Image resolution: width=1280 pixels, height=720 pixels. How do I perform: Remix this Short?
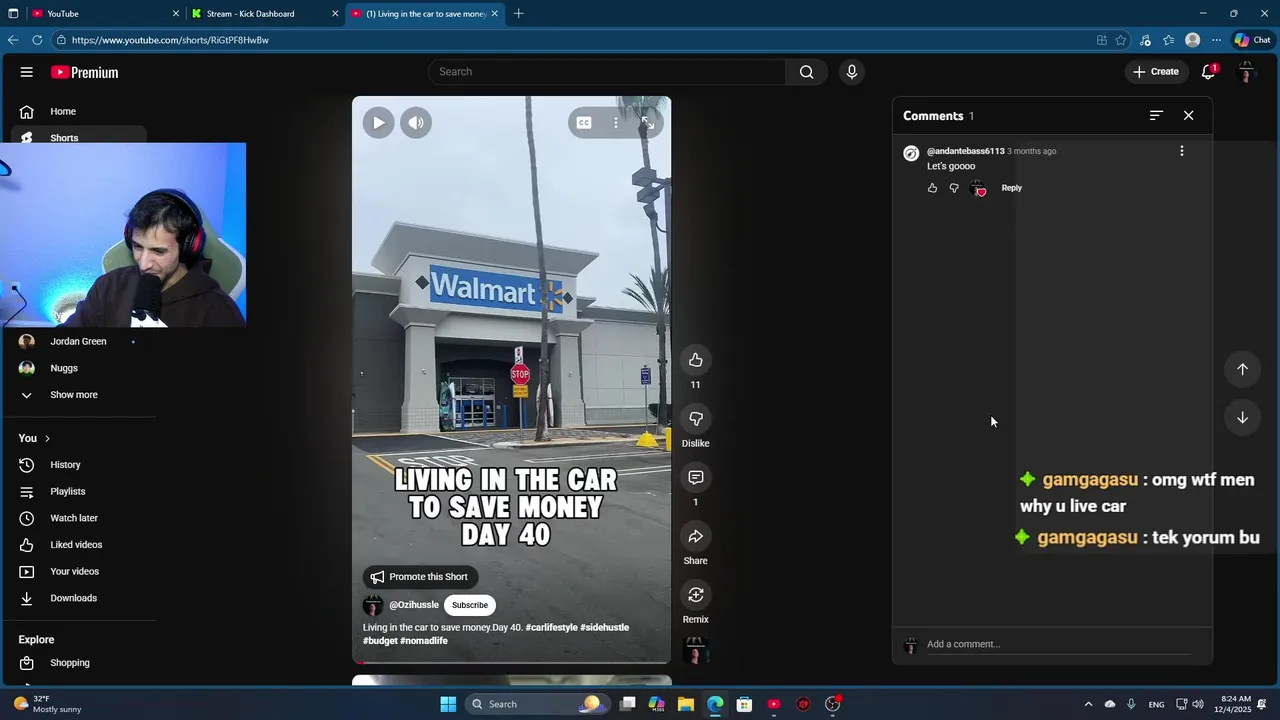(696, 595)
